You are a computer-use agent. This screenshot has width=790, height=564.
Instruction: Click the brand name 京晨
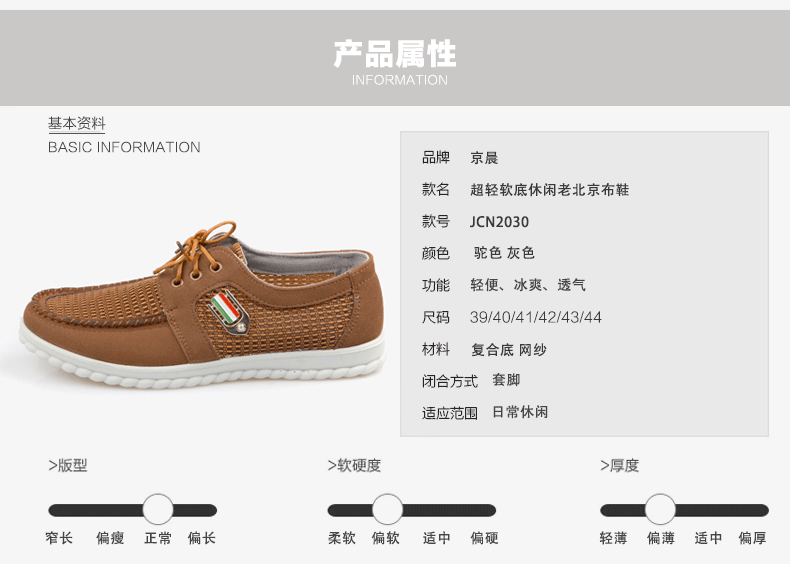484,158
